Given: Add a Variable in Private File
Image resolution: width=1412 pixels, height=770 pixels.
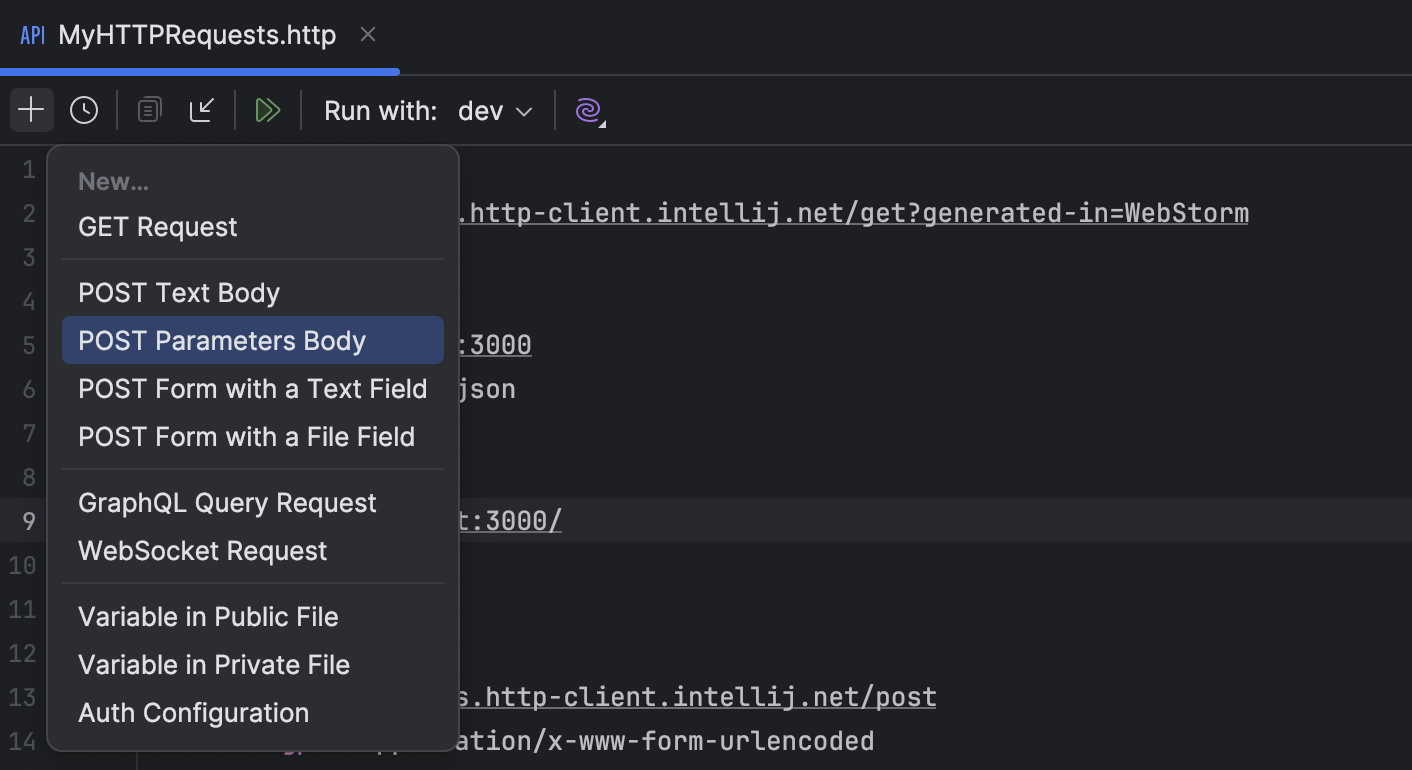Looking at the screenshot, I should 213,664.
